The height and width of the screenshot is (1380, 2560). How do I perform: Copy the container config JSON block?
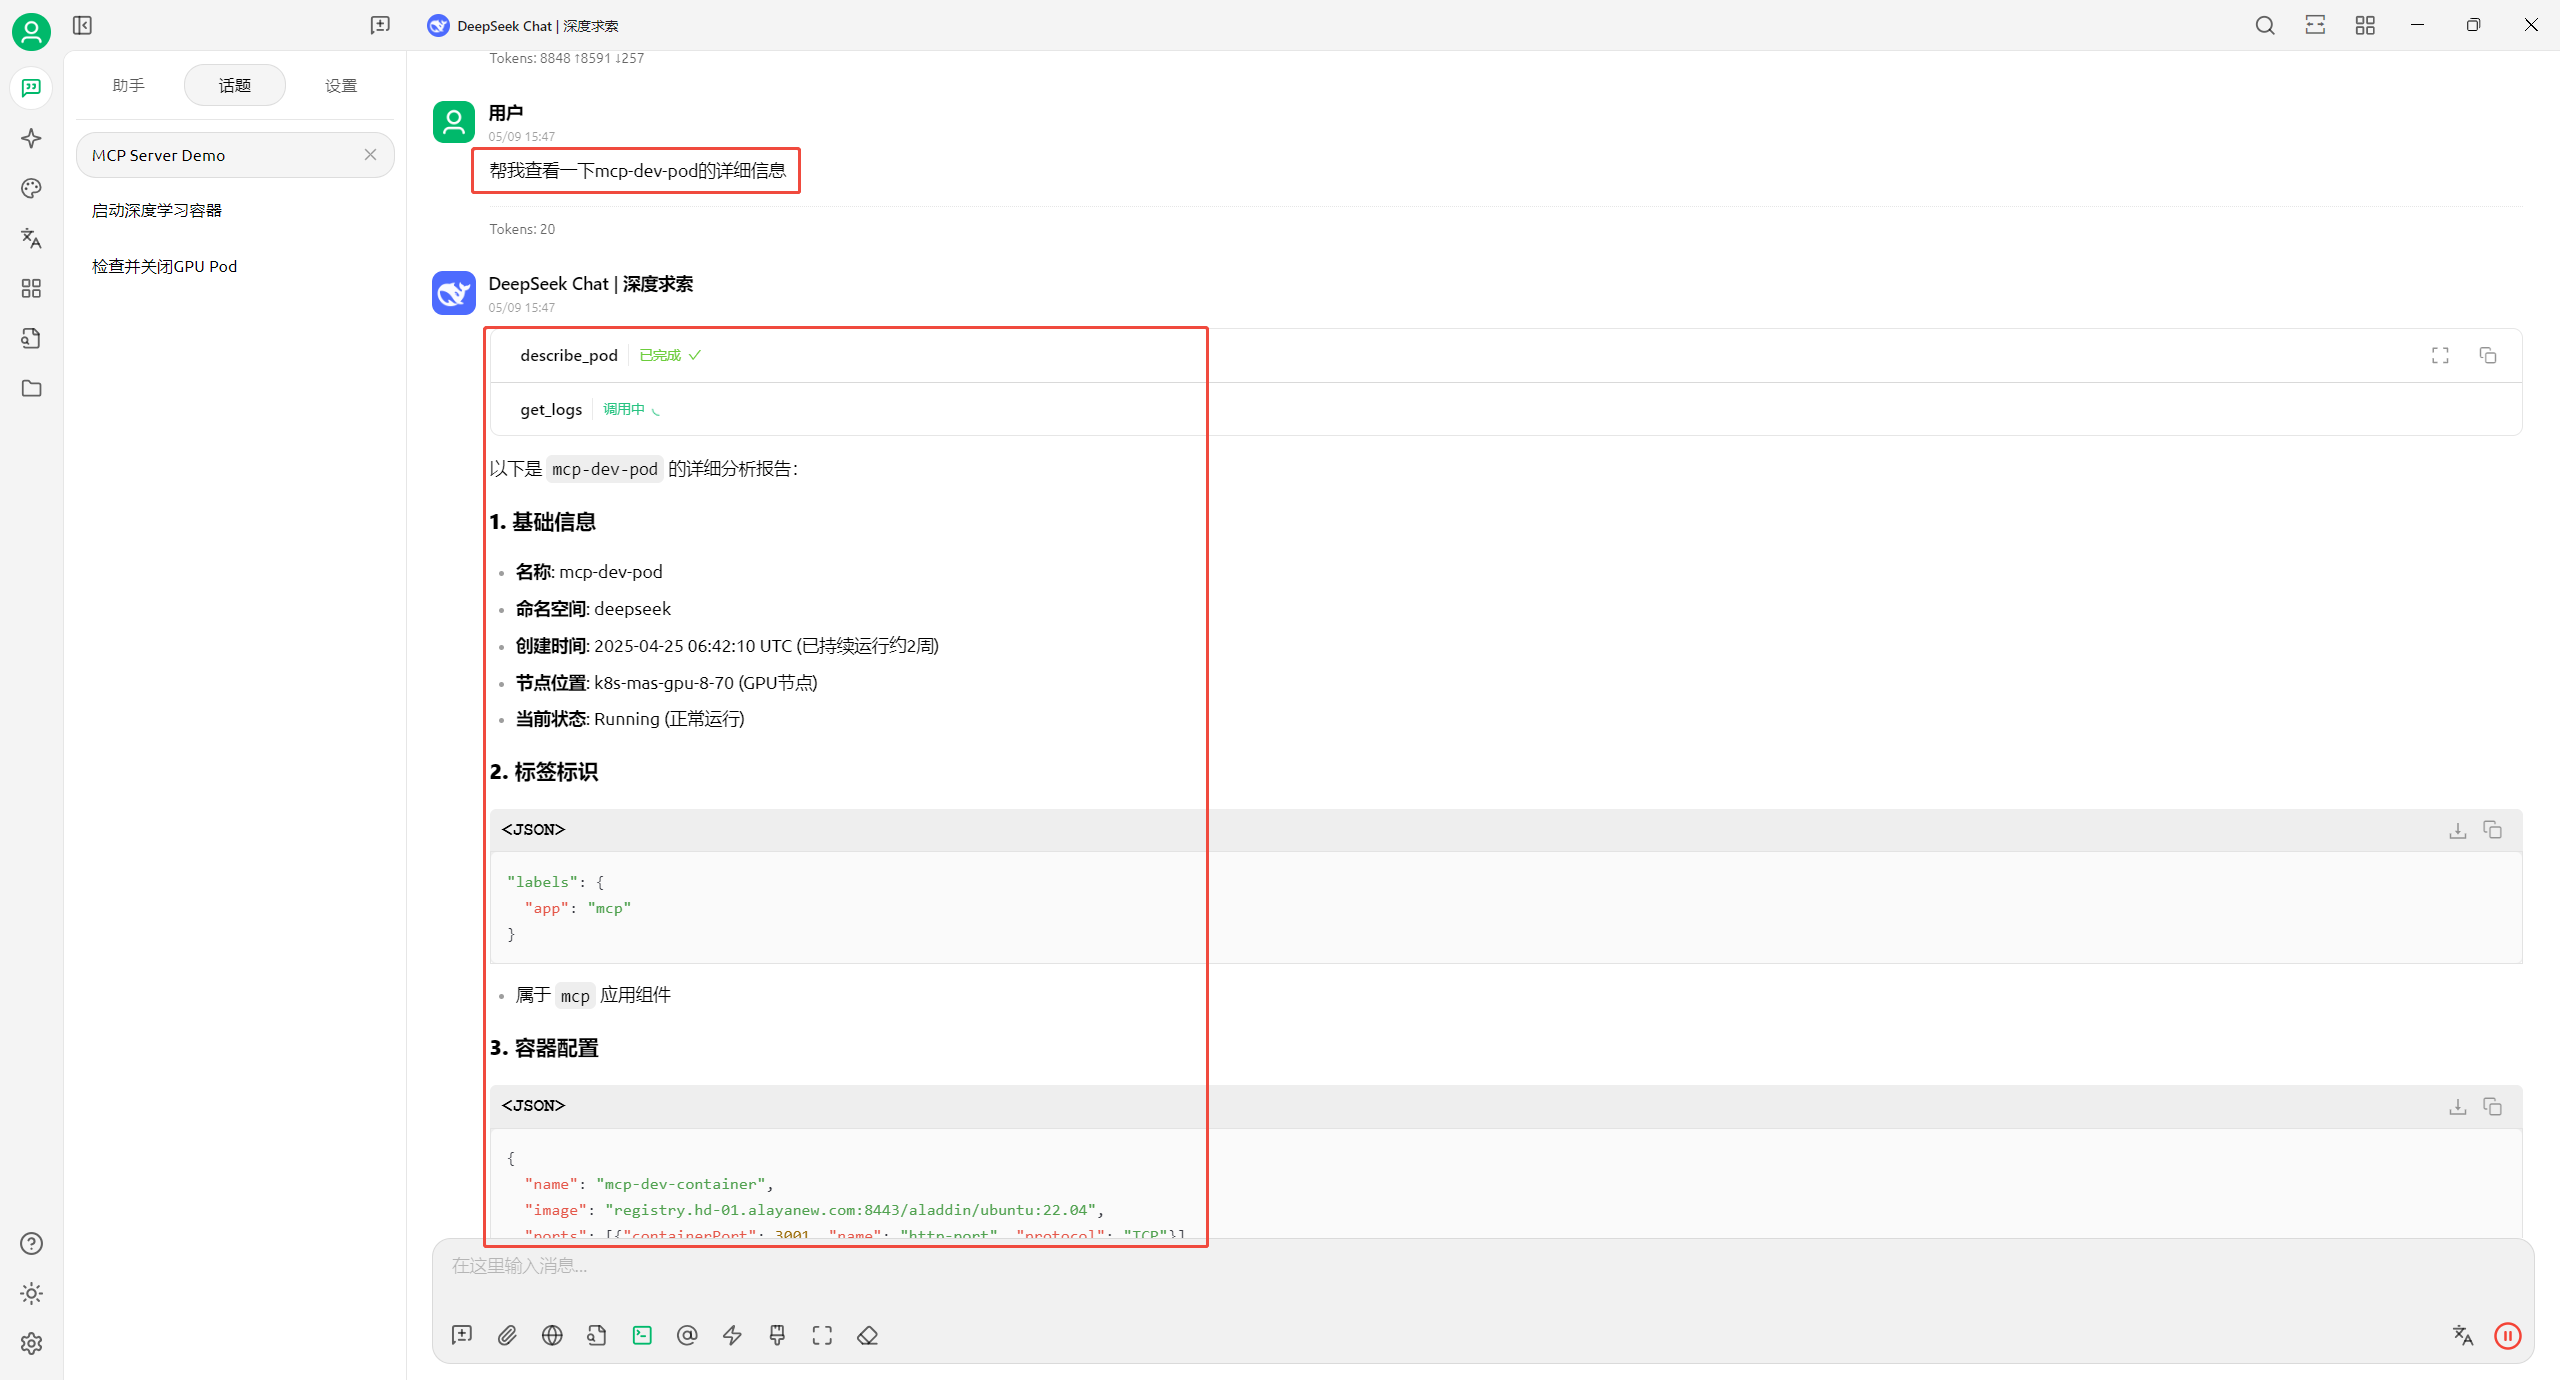2493,1106
